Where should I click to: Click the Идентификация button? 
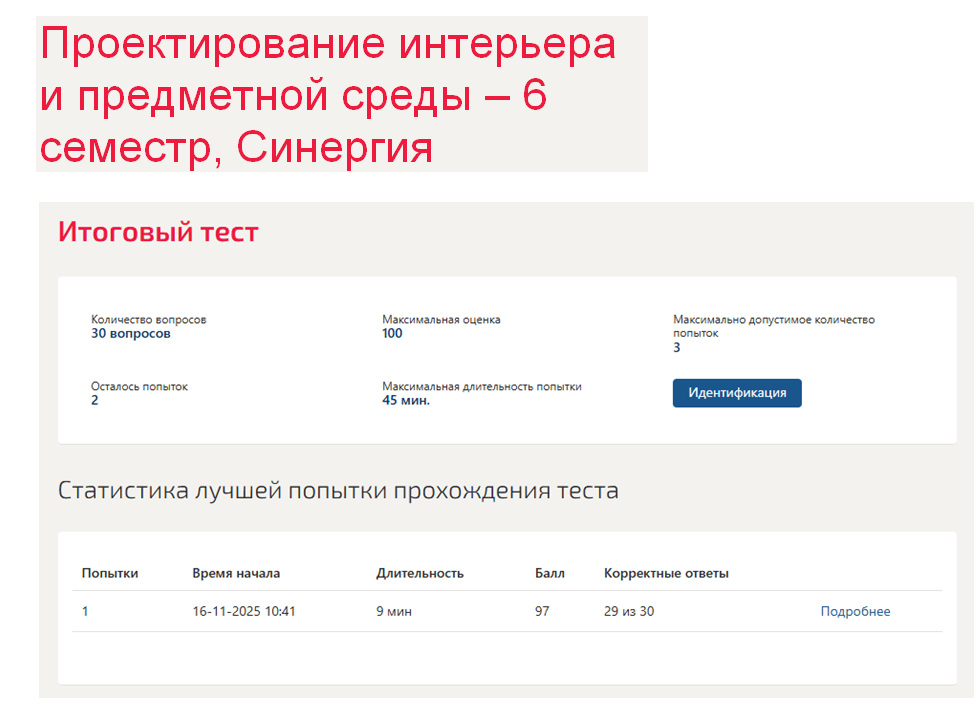[x=737, y=393]
